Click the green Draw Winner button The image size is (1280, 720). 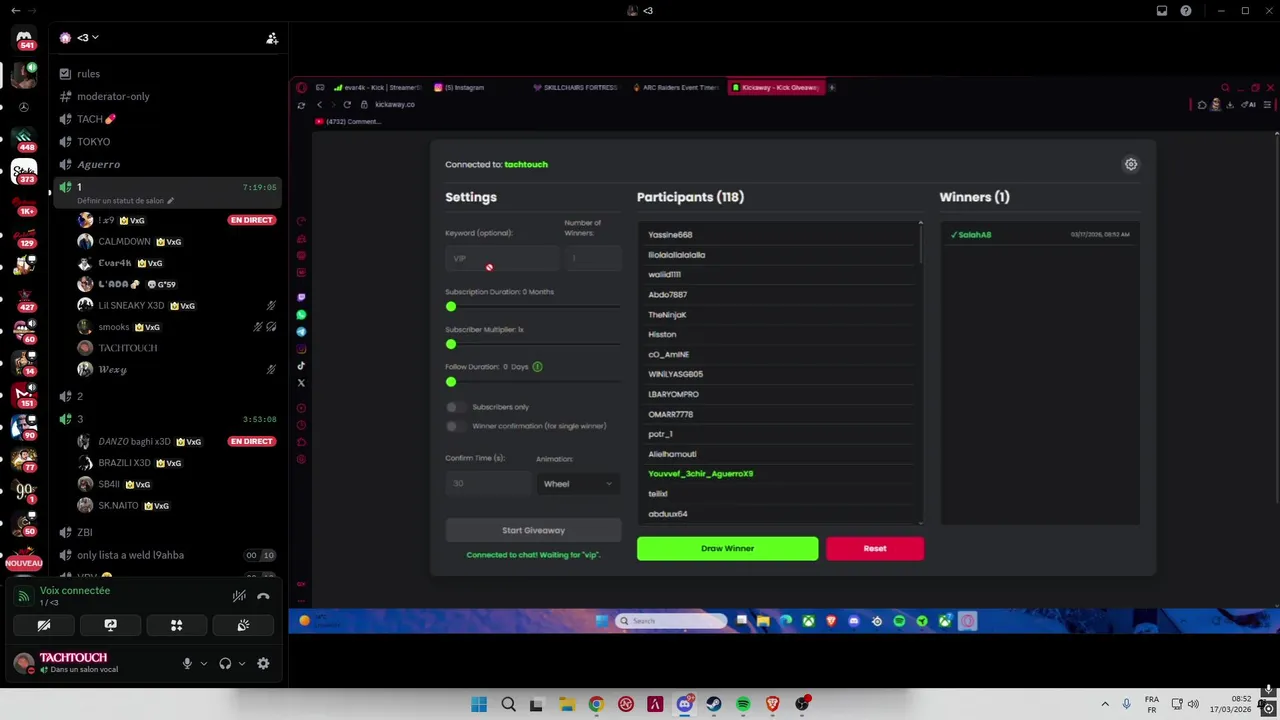click(x=727, y=548)
